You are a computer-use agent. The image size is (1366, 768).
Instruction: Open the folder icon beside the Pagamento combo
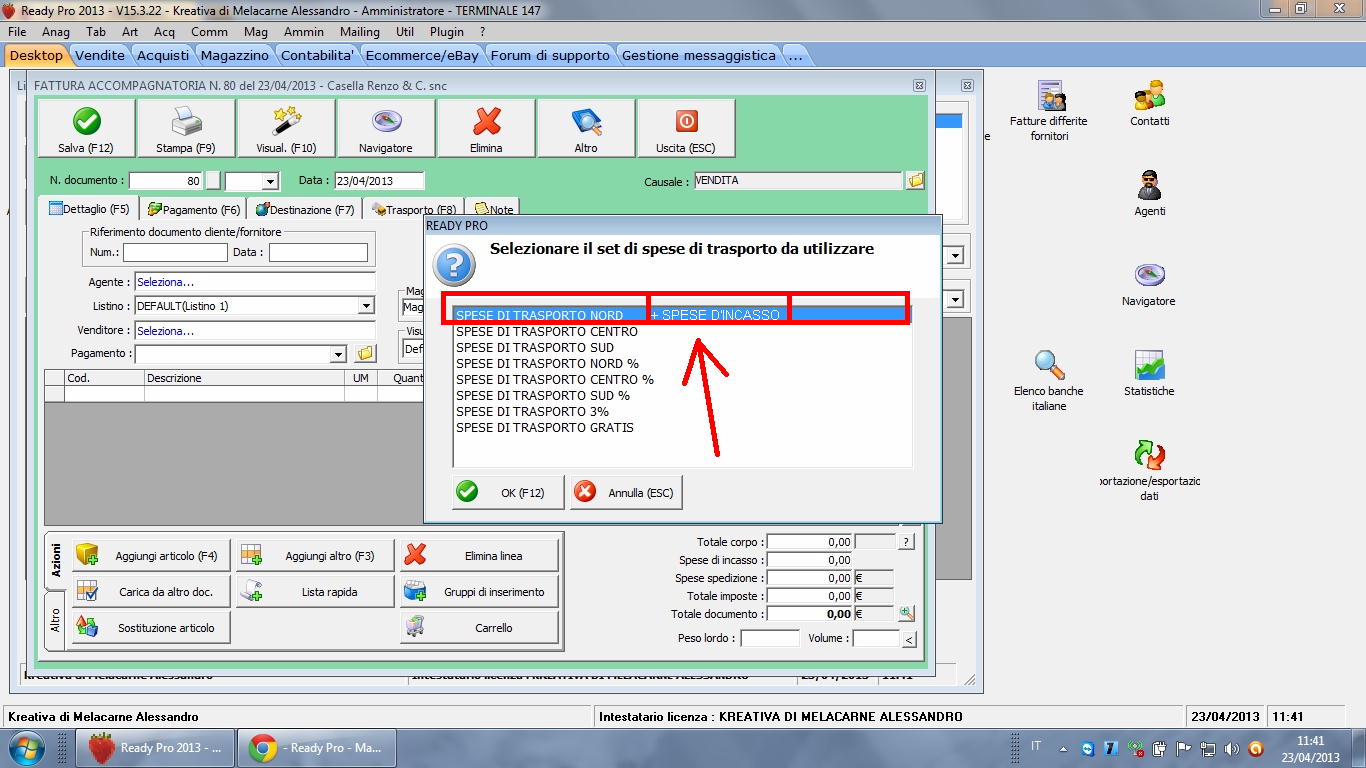(365, 353)
